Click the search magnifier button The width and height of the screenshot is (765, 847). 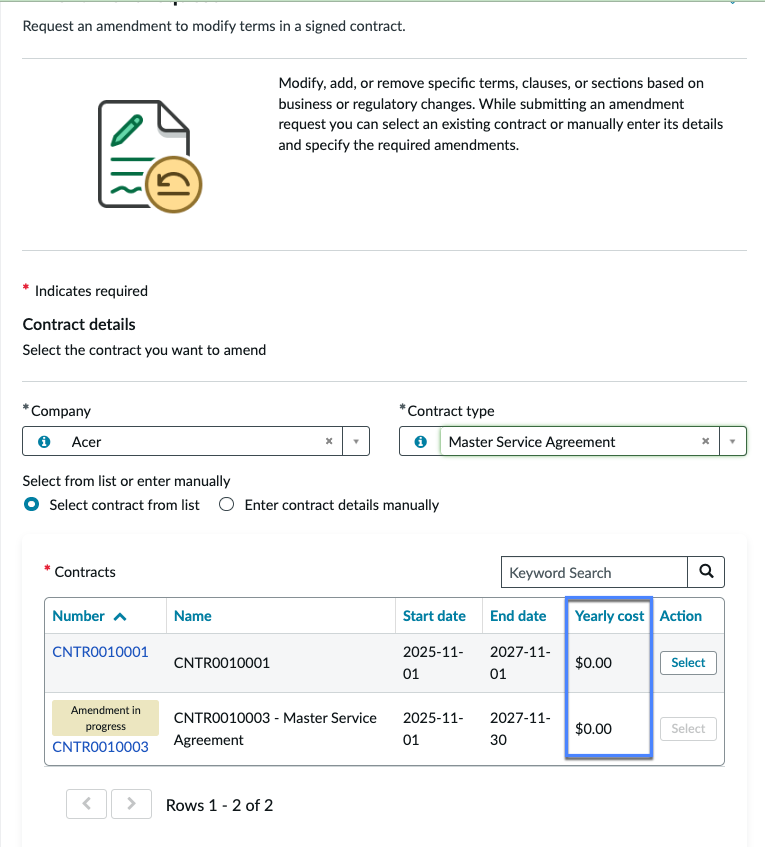(x=706, y=572)
